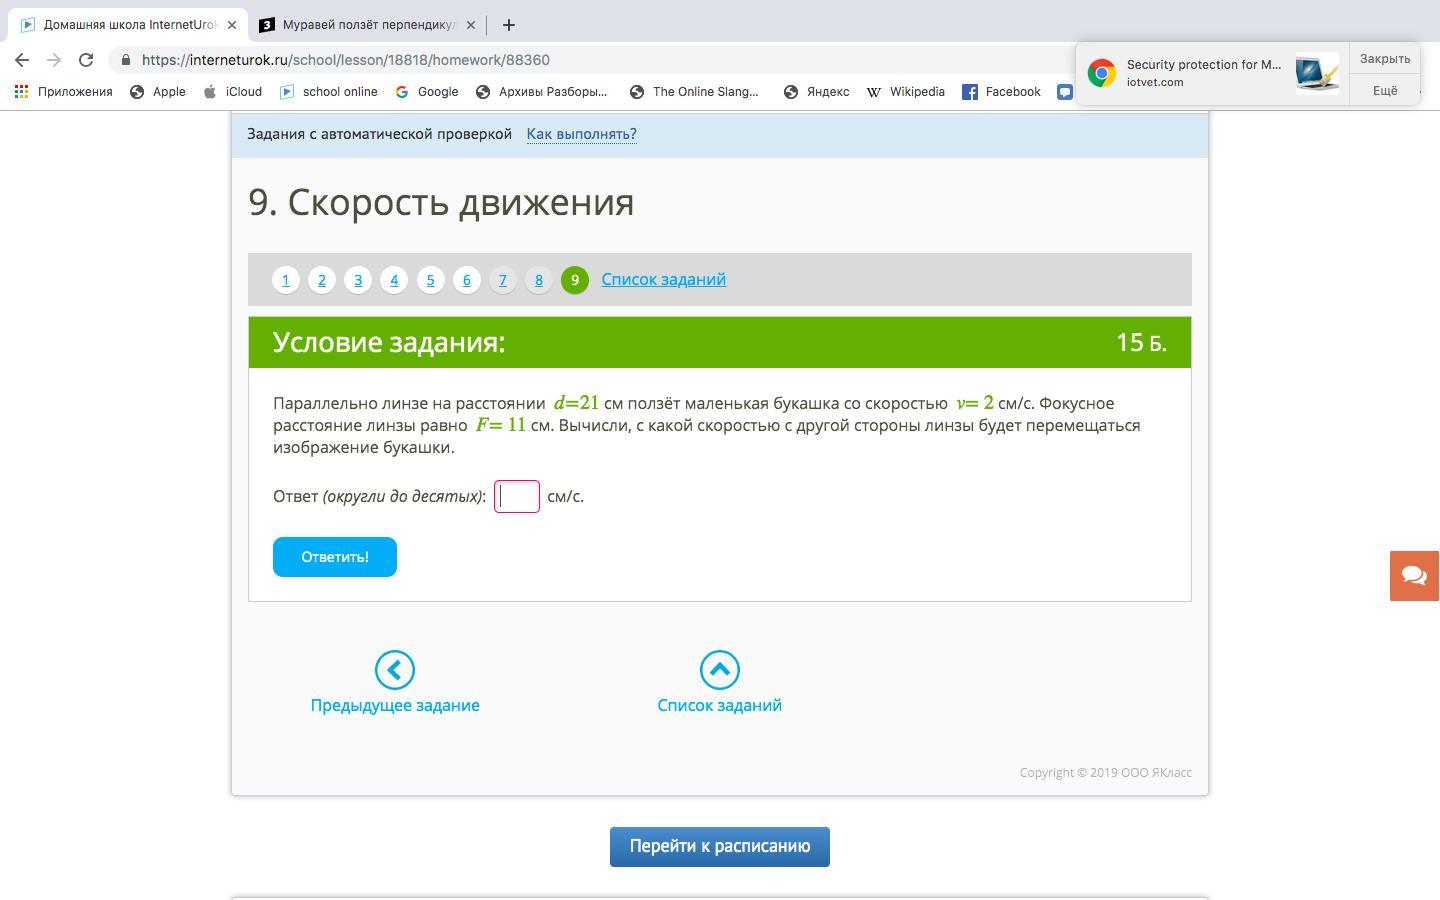Open the Приложения apps shortcut
Viewport: 1440px width, 900px height.
pyautogui.click(x=63, y=92)
